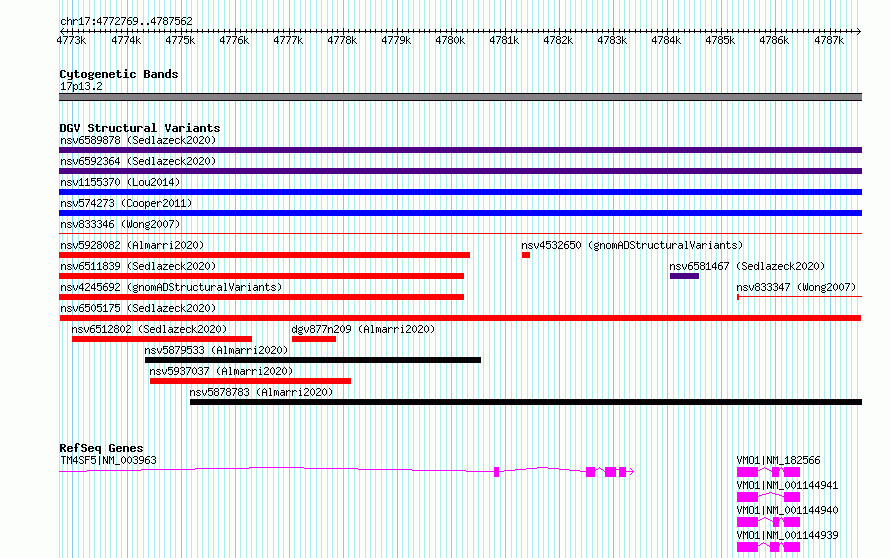
Task: Click the VMO1|NM_001144940 transcript label
Action: coord(787,510)
